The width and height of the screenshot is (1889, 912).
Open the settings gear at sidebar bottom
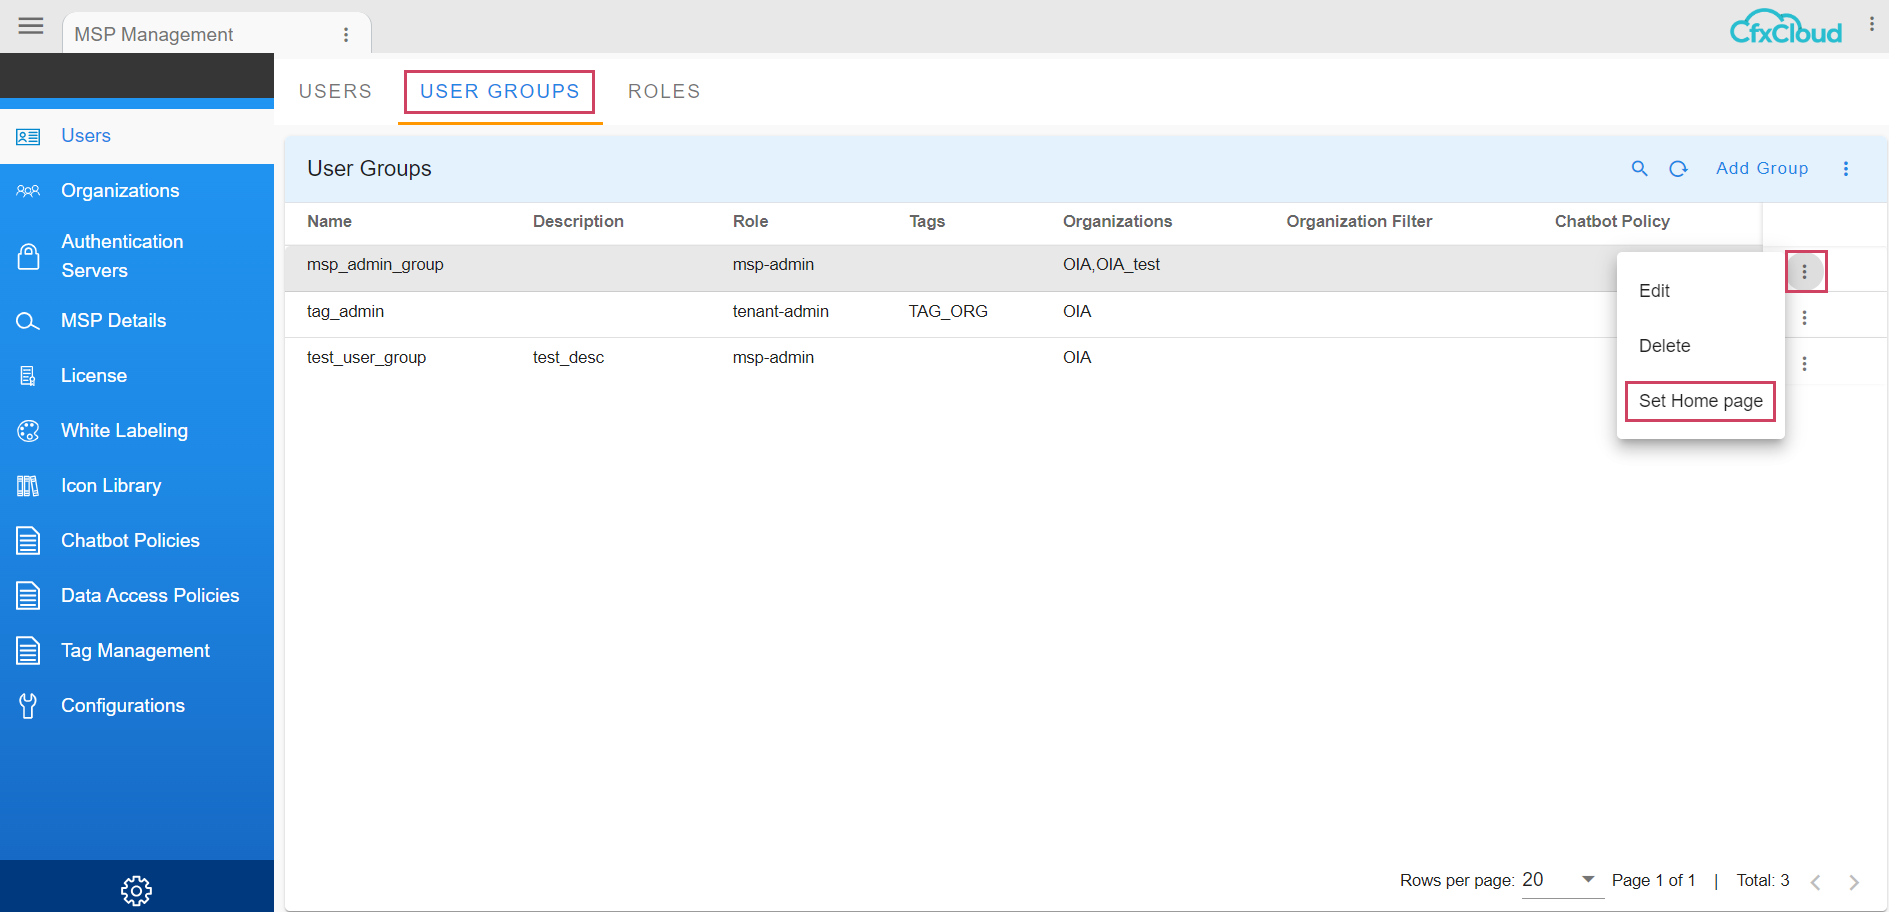(136, 889)
